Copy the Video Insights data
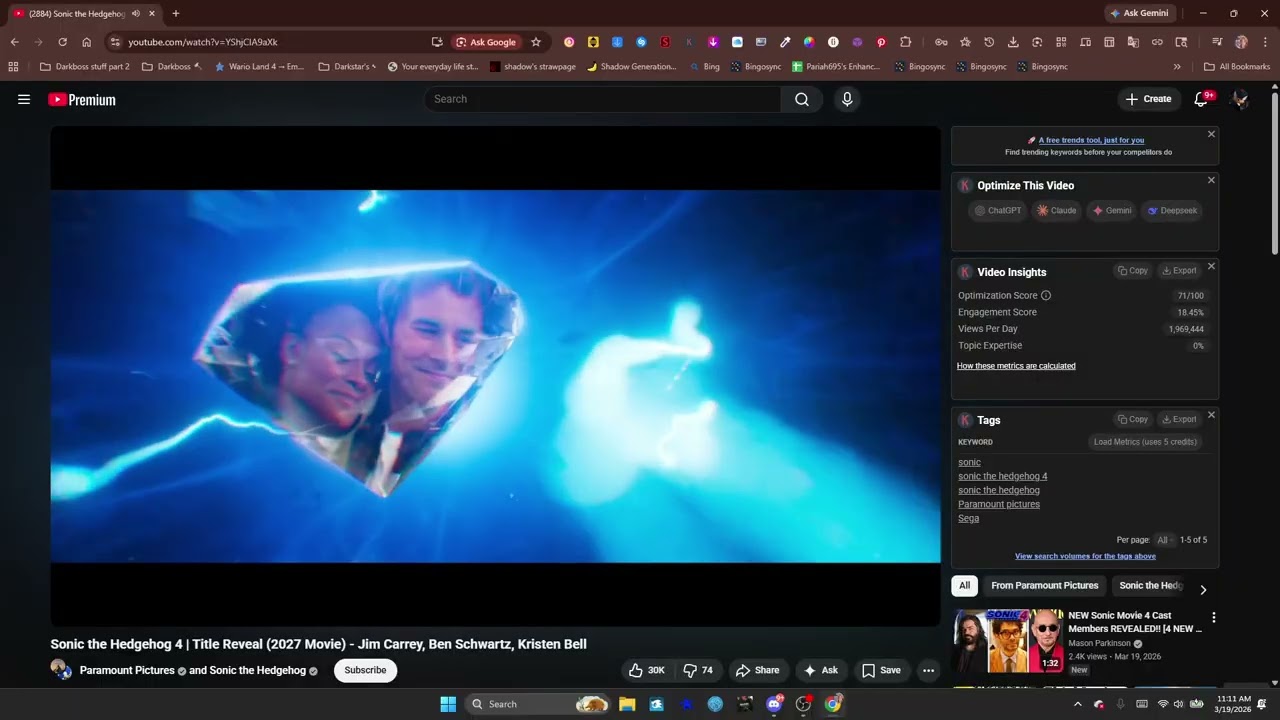 tap(1133, 271)
